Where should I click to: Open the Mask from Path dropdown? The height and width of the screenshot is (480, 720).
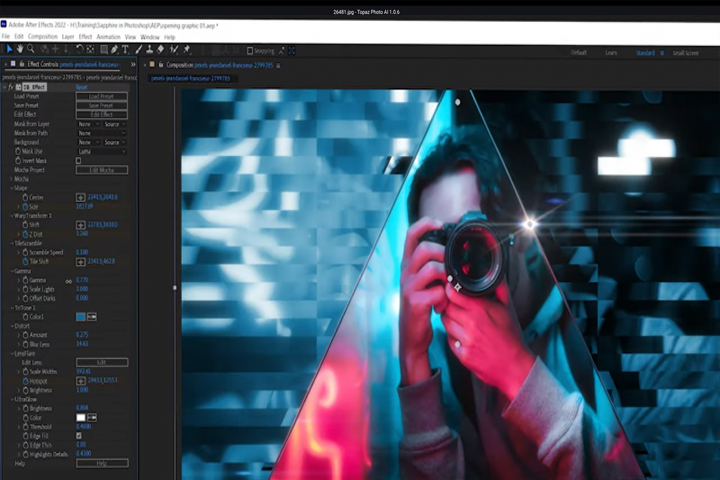click(101, 133)
